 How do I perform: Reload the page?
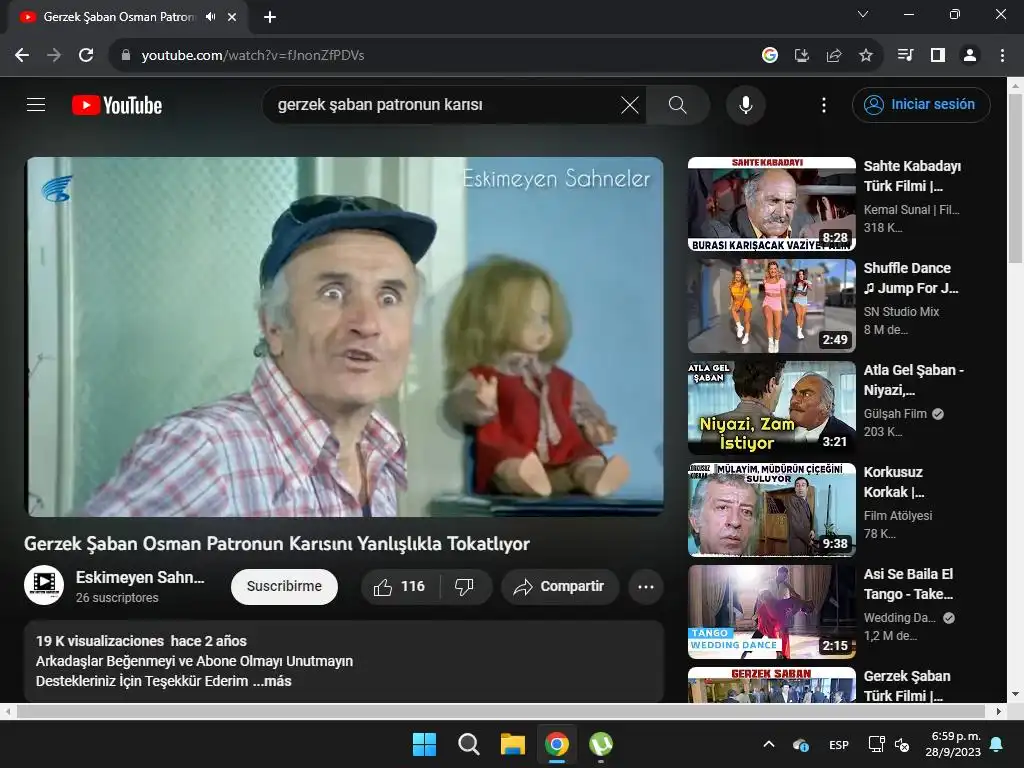(x=86, y=56)
